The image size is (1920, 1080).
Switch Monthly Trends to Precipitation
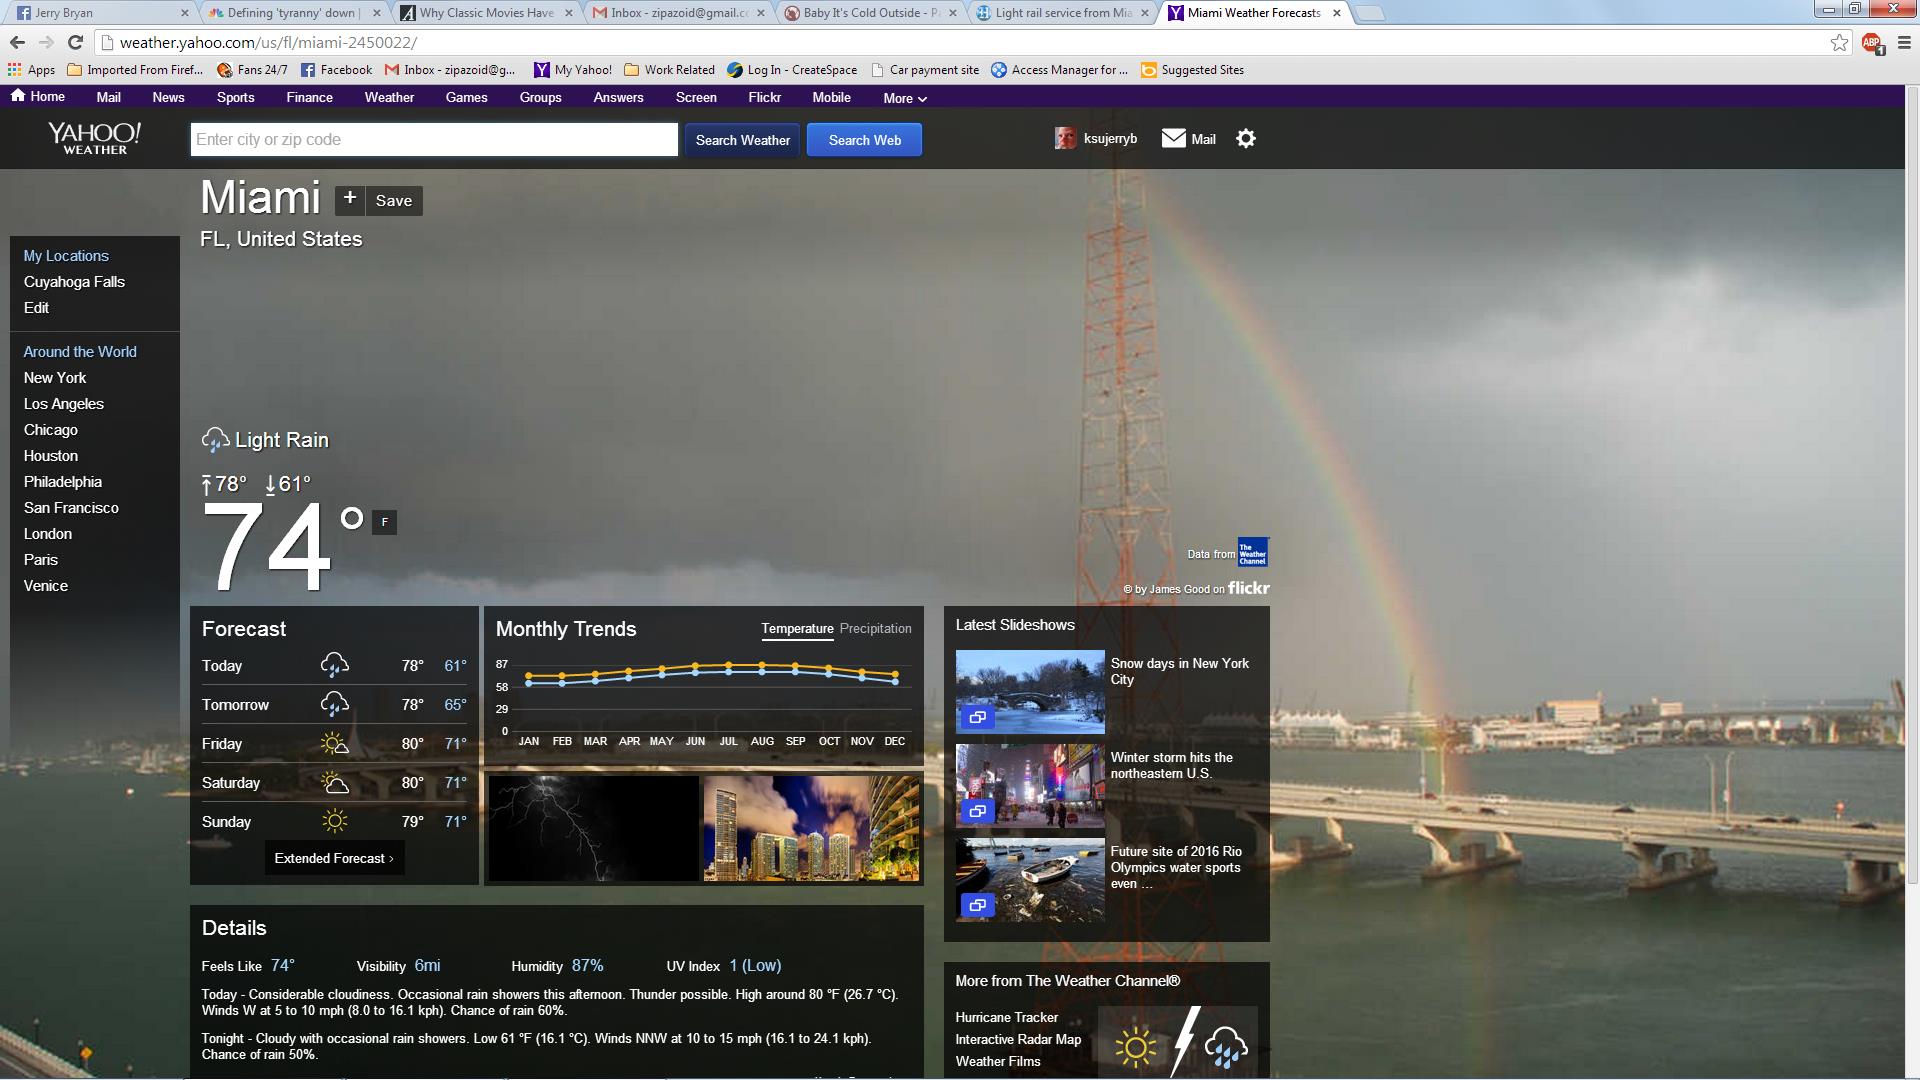coord(875,628)
